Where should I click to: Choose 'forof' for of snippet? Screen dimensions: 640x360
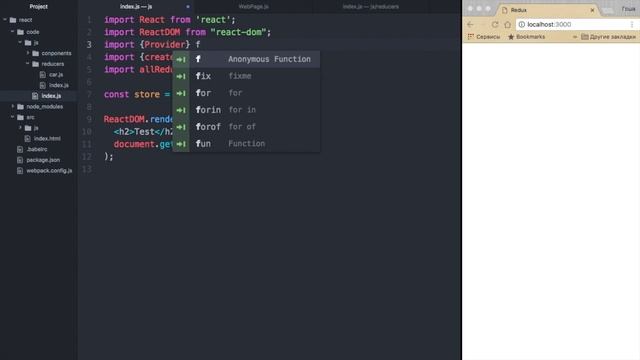246,127
